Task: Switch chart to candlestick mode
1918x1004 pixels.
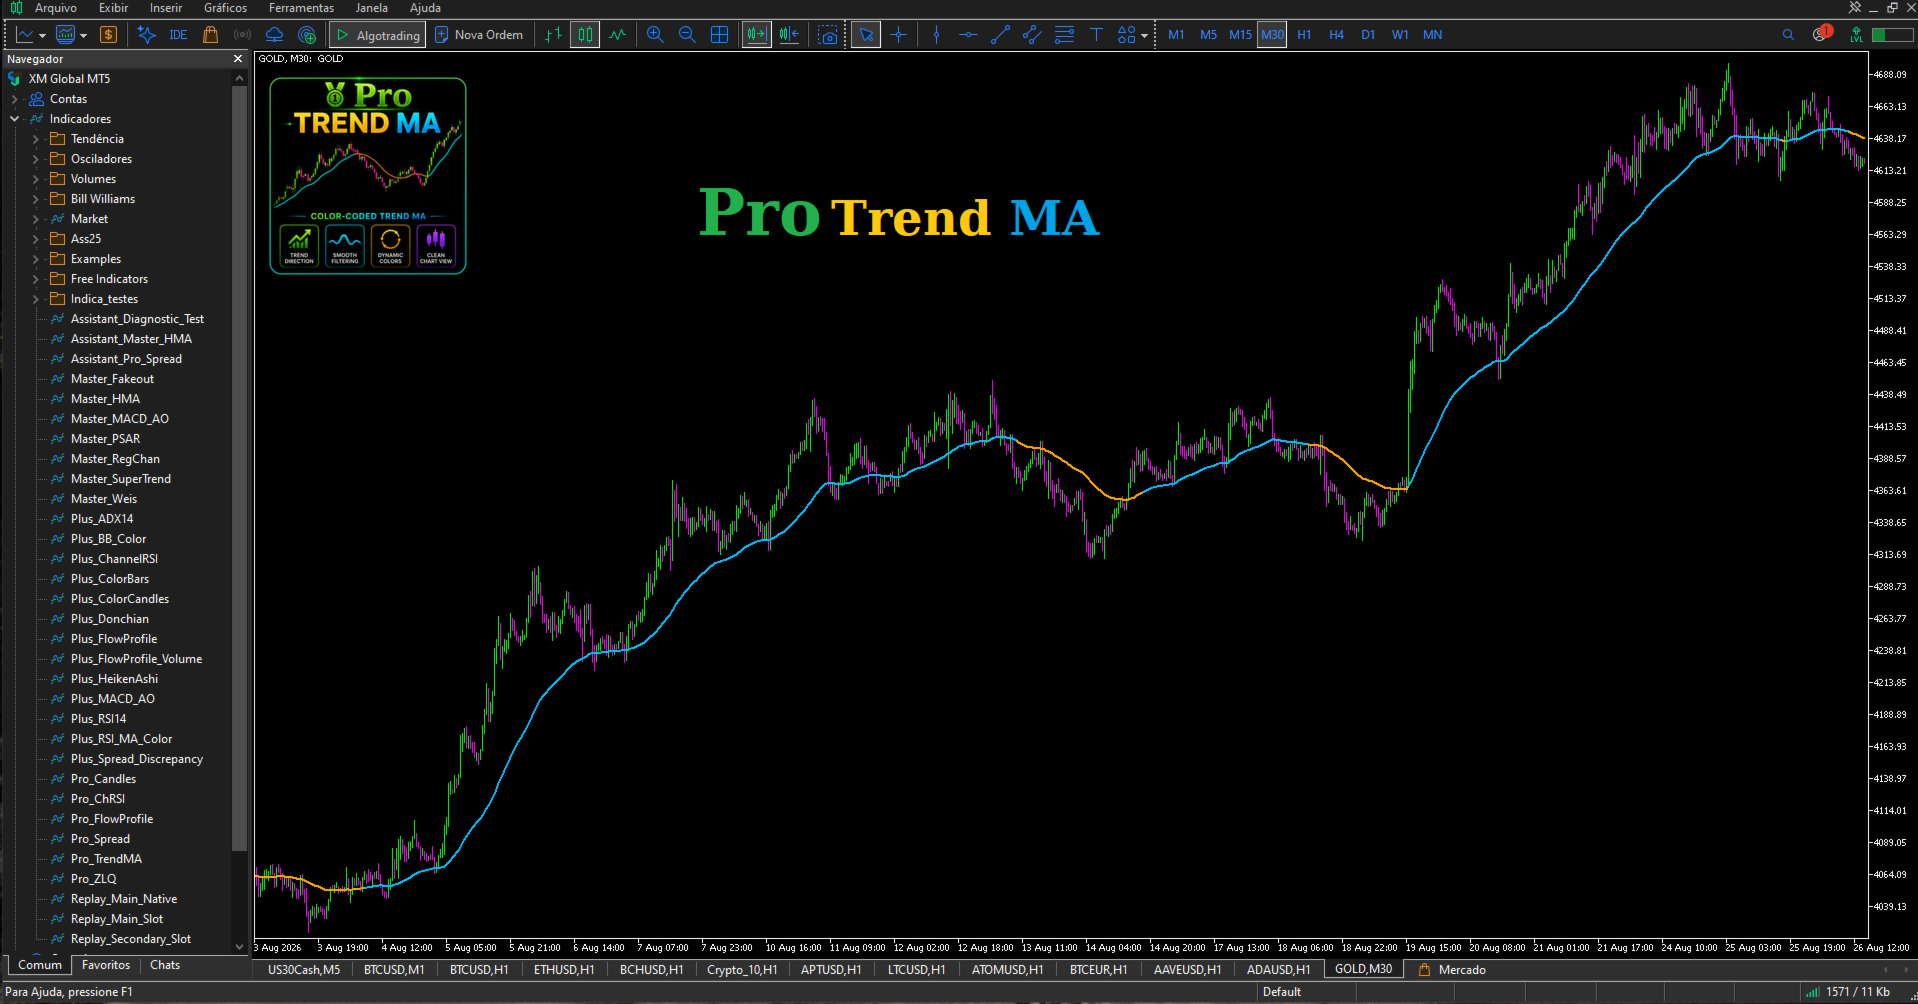Action: point(585,35)
